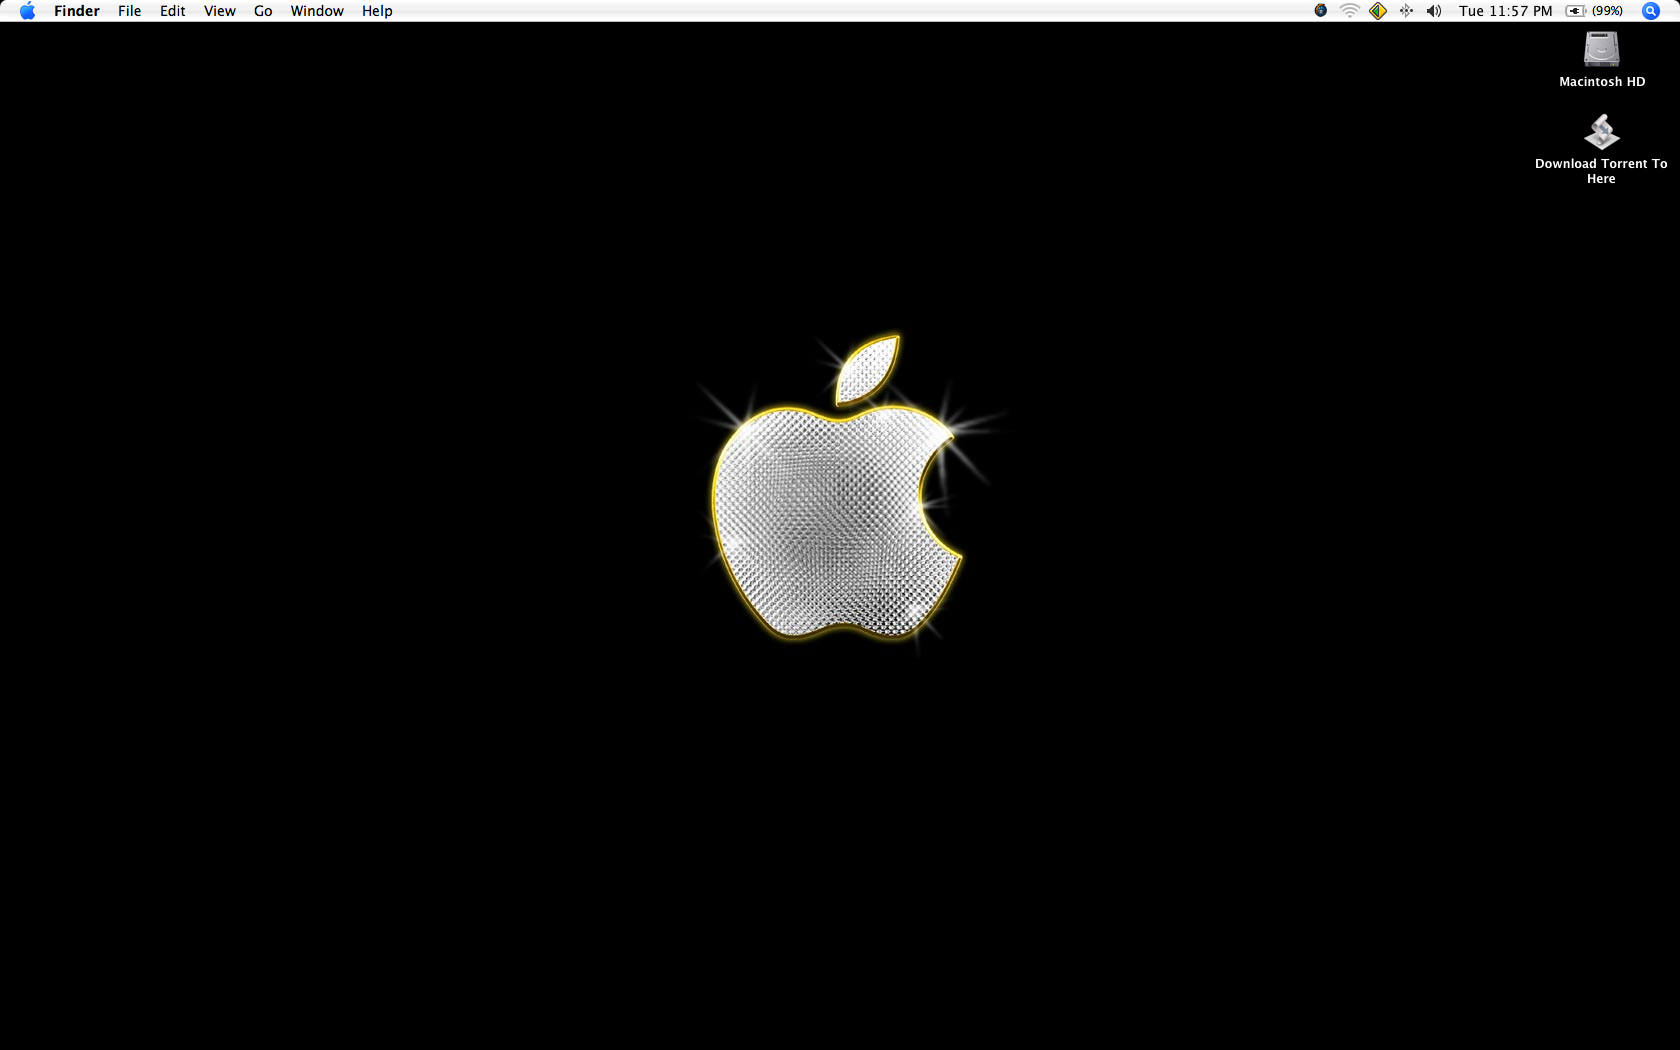The image size is (1680, 1050).
Task: Open the View menu
Action: tap(219, 10)
